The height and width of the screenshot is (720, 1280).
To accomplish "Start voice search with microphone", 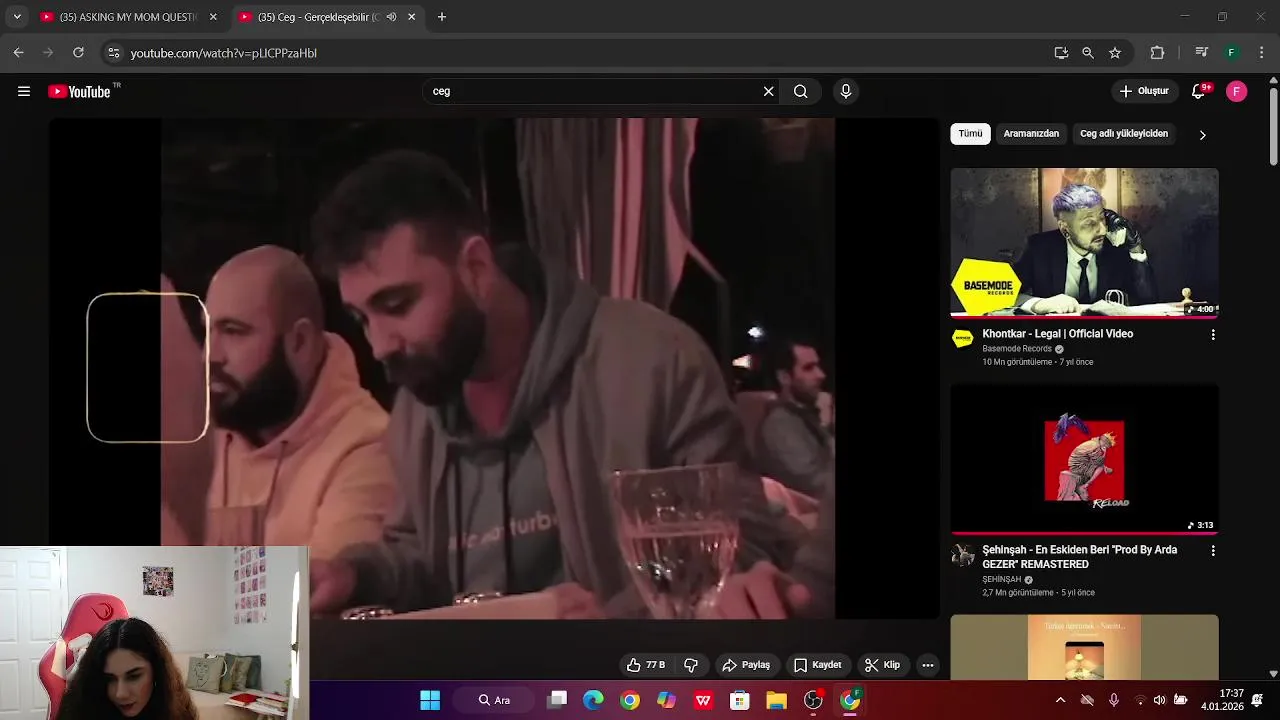I will click(x=846, y=91).
